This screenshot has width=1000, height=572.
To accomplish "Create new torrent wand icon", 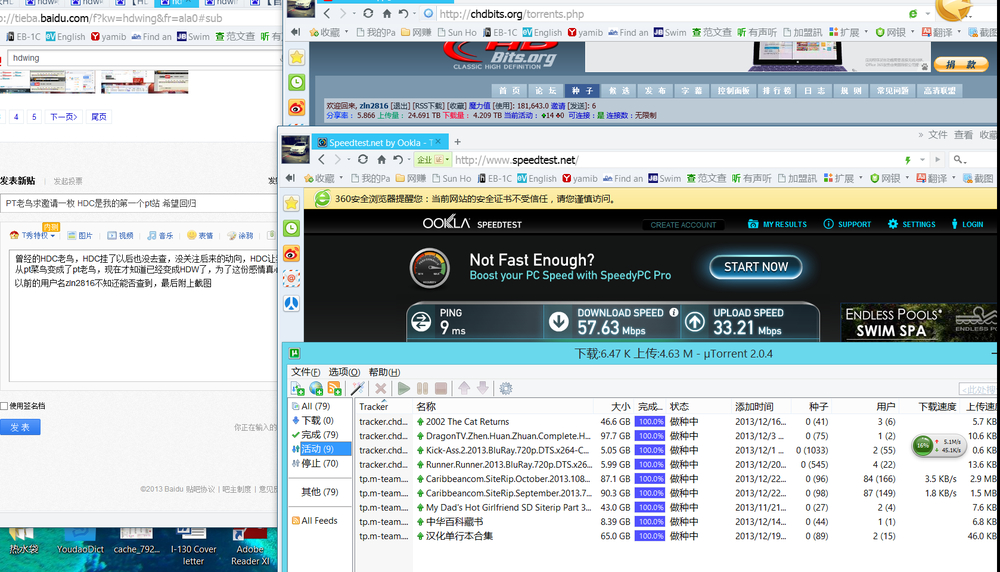I will point(358,388).
